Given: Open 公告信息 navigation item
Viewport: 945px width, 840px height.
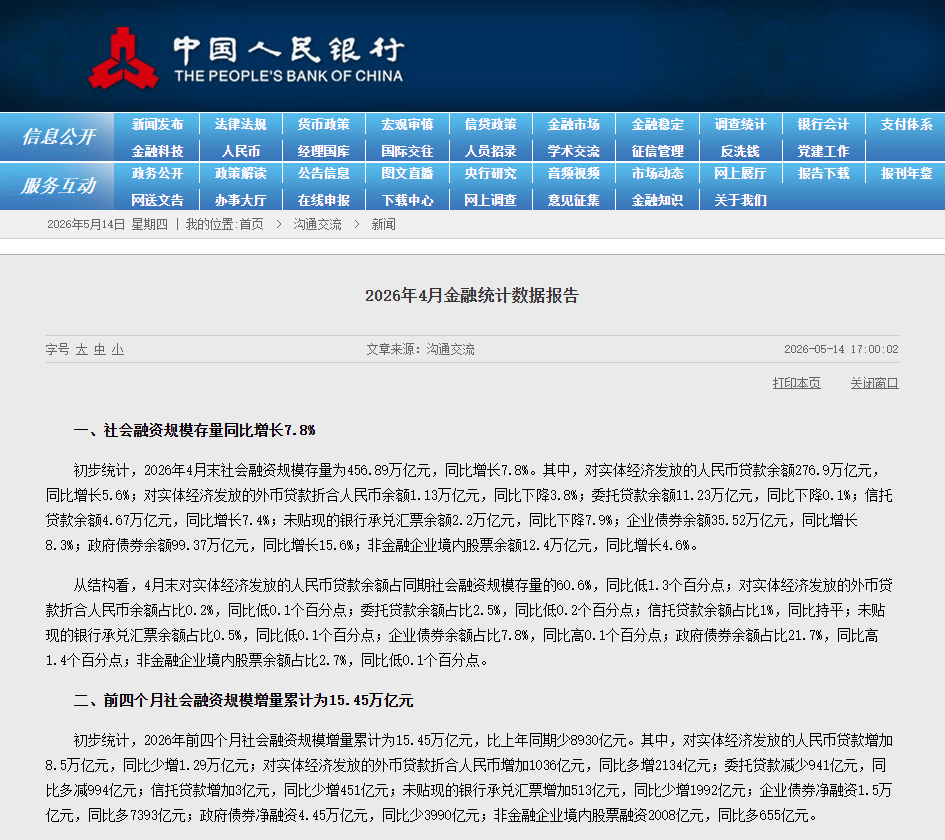Looking at the screenshot, I should point(324,173).
